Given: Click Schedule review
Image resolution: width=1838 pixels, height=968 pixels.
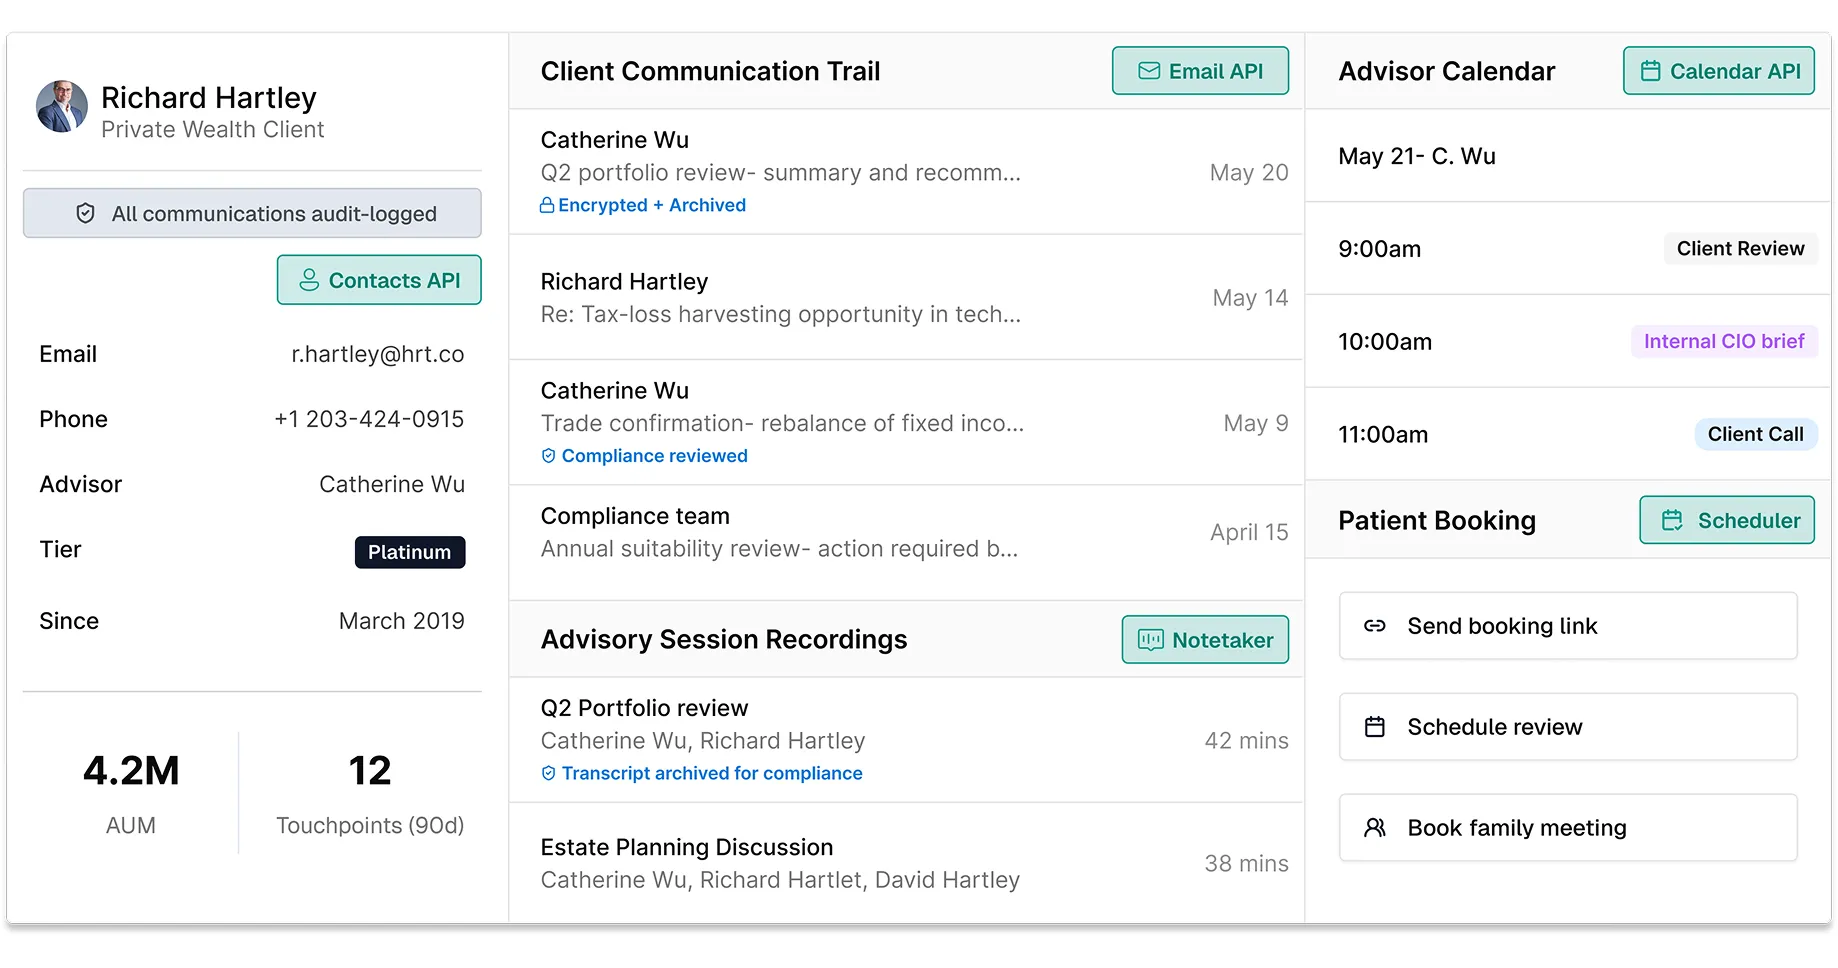Looking at the screenshot, I should pyautogui.click(x=1568, y=727).
